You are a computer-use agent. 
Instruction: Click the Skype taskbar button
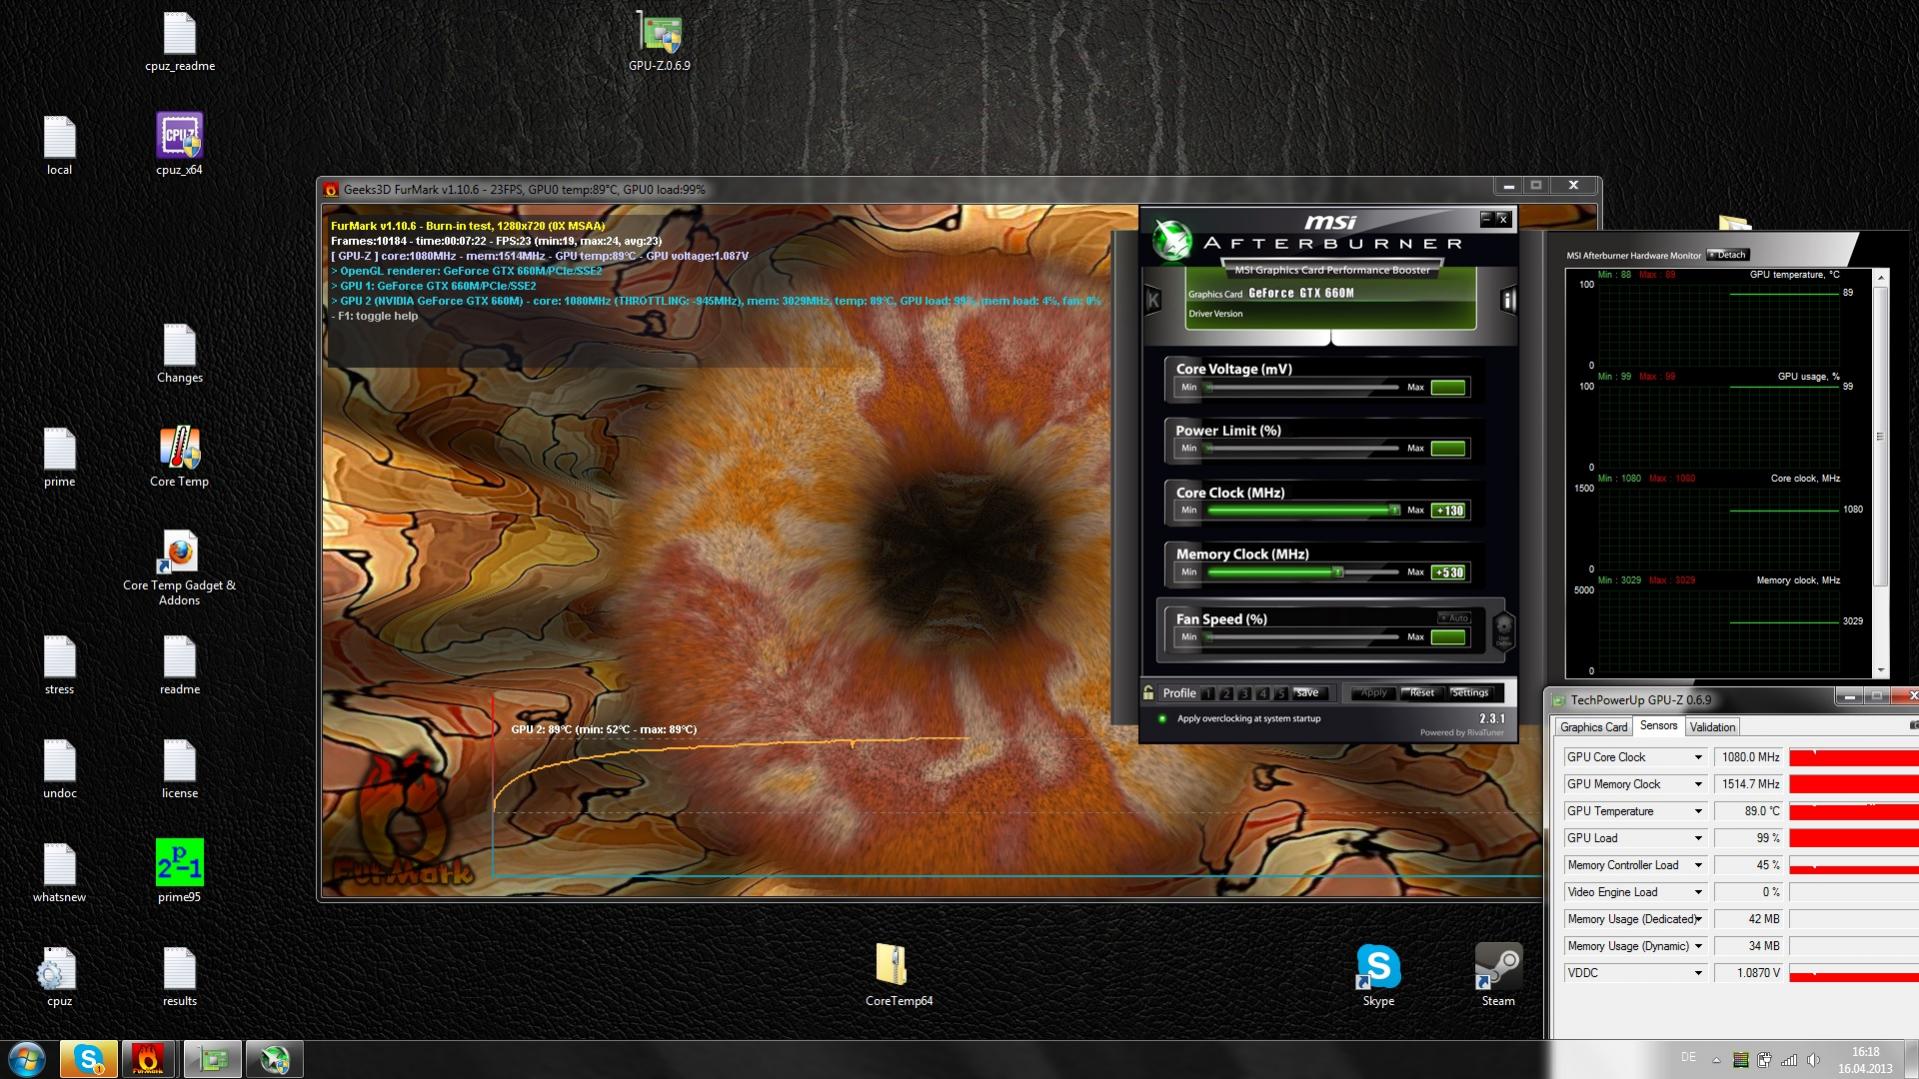[x=89, y=1059]
